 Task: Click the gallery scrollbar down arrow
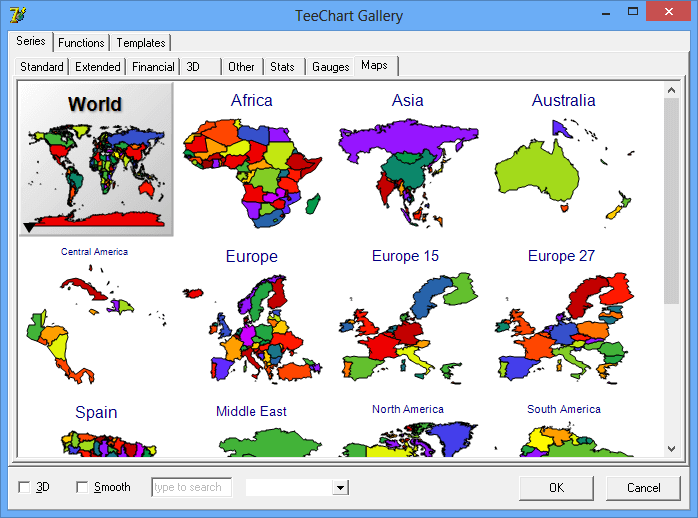click(x=671, y=449)
